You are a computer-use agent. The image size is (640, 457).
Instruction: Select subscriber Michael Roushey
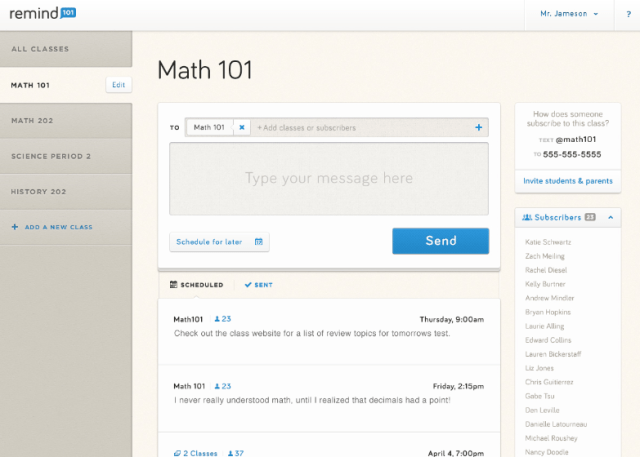click(x=551, y=438)
